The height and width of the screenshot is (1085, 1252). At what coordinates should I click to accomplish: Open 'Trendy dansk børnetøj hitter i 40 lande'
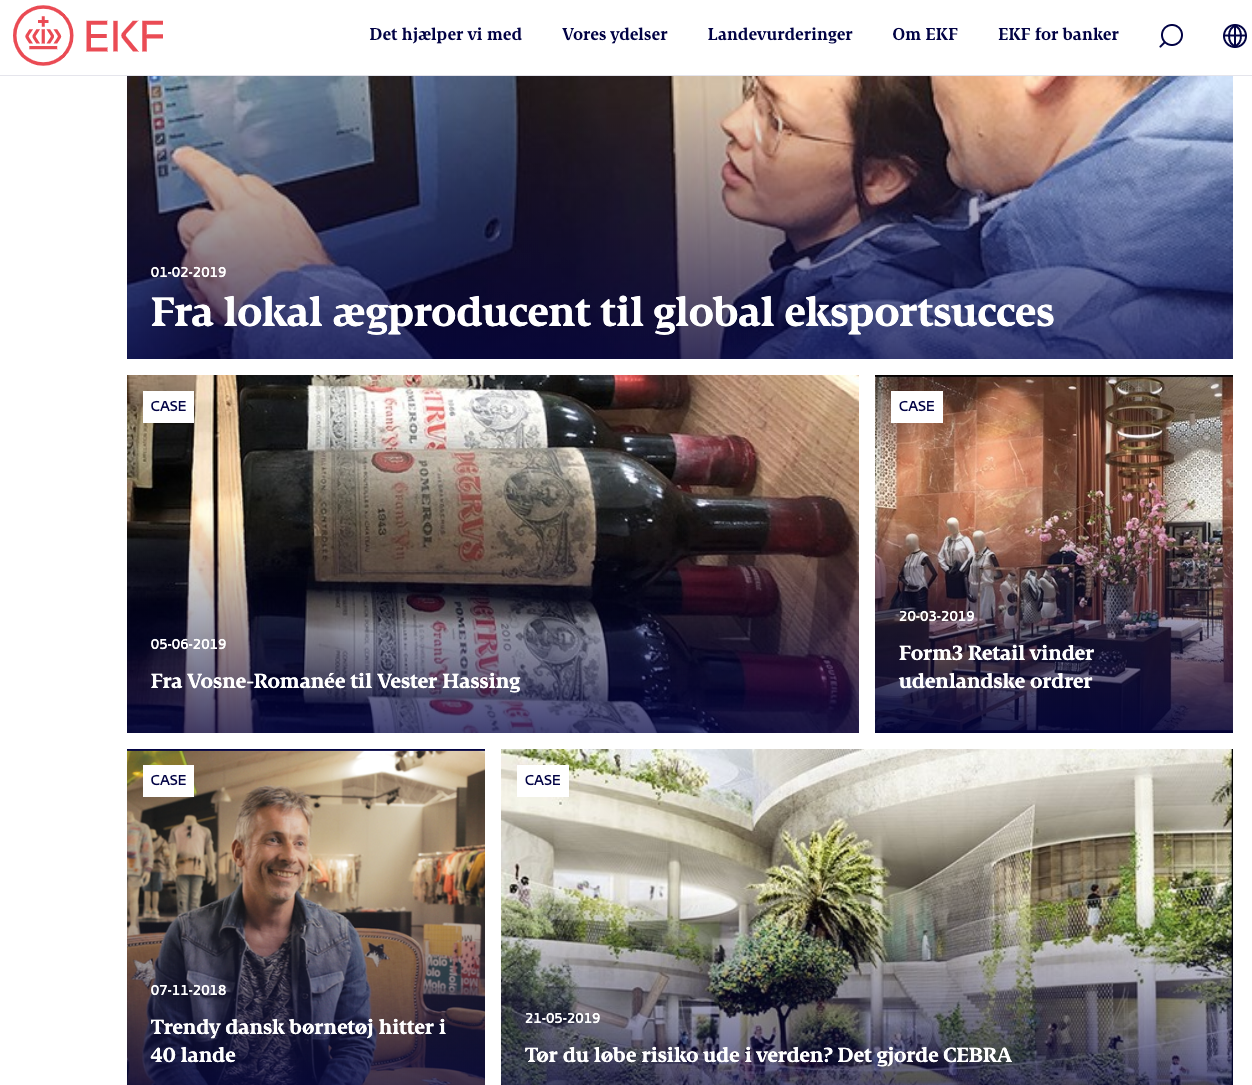(298, 1041)
